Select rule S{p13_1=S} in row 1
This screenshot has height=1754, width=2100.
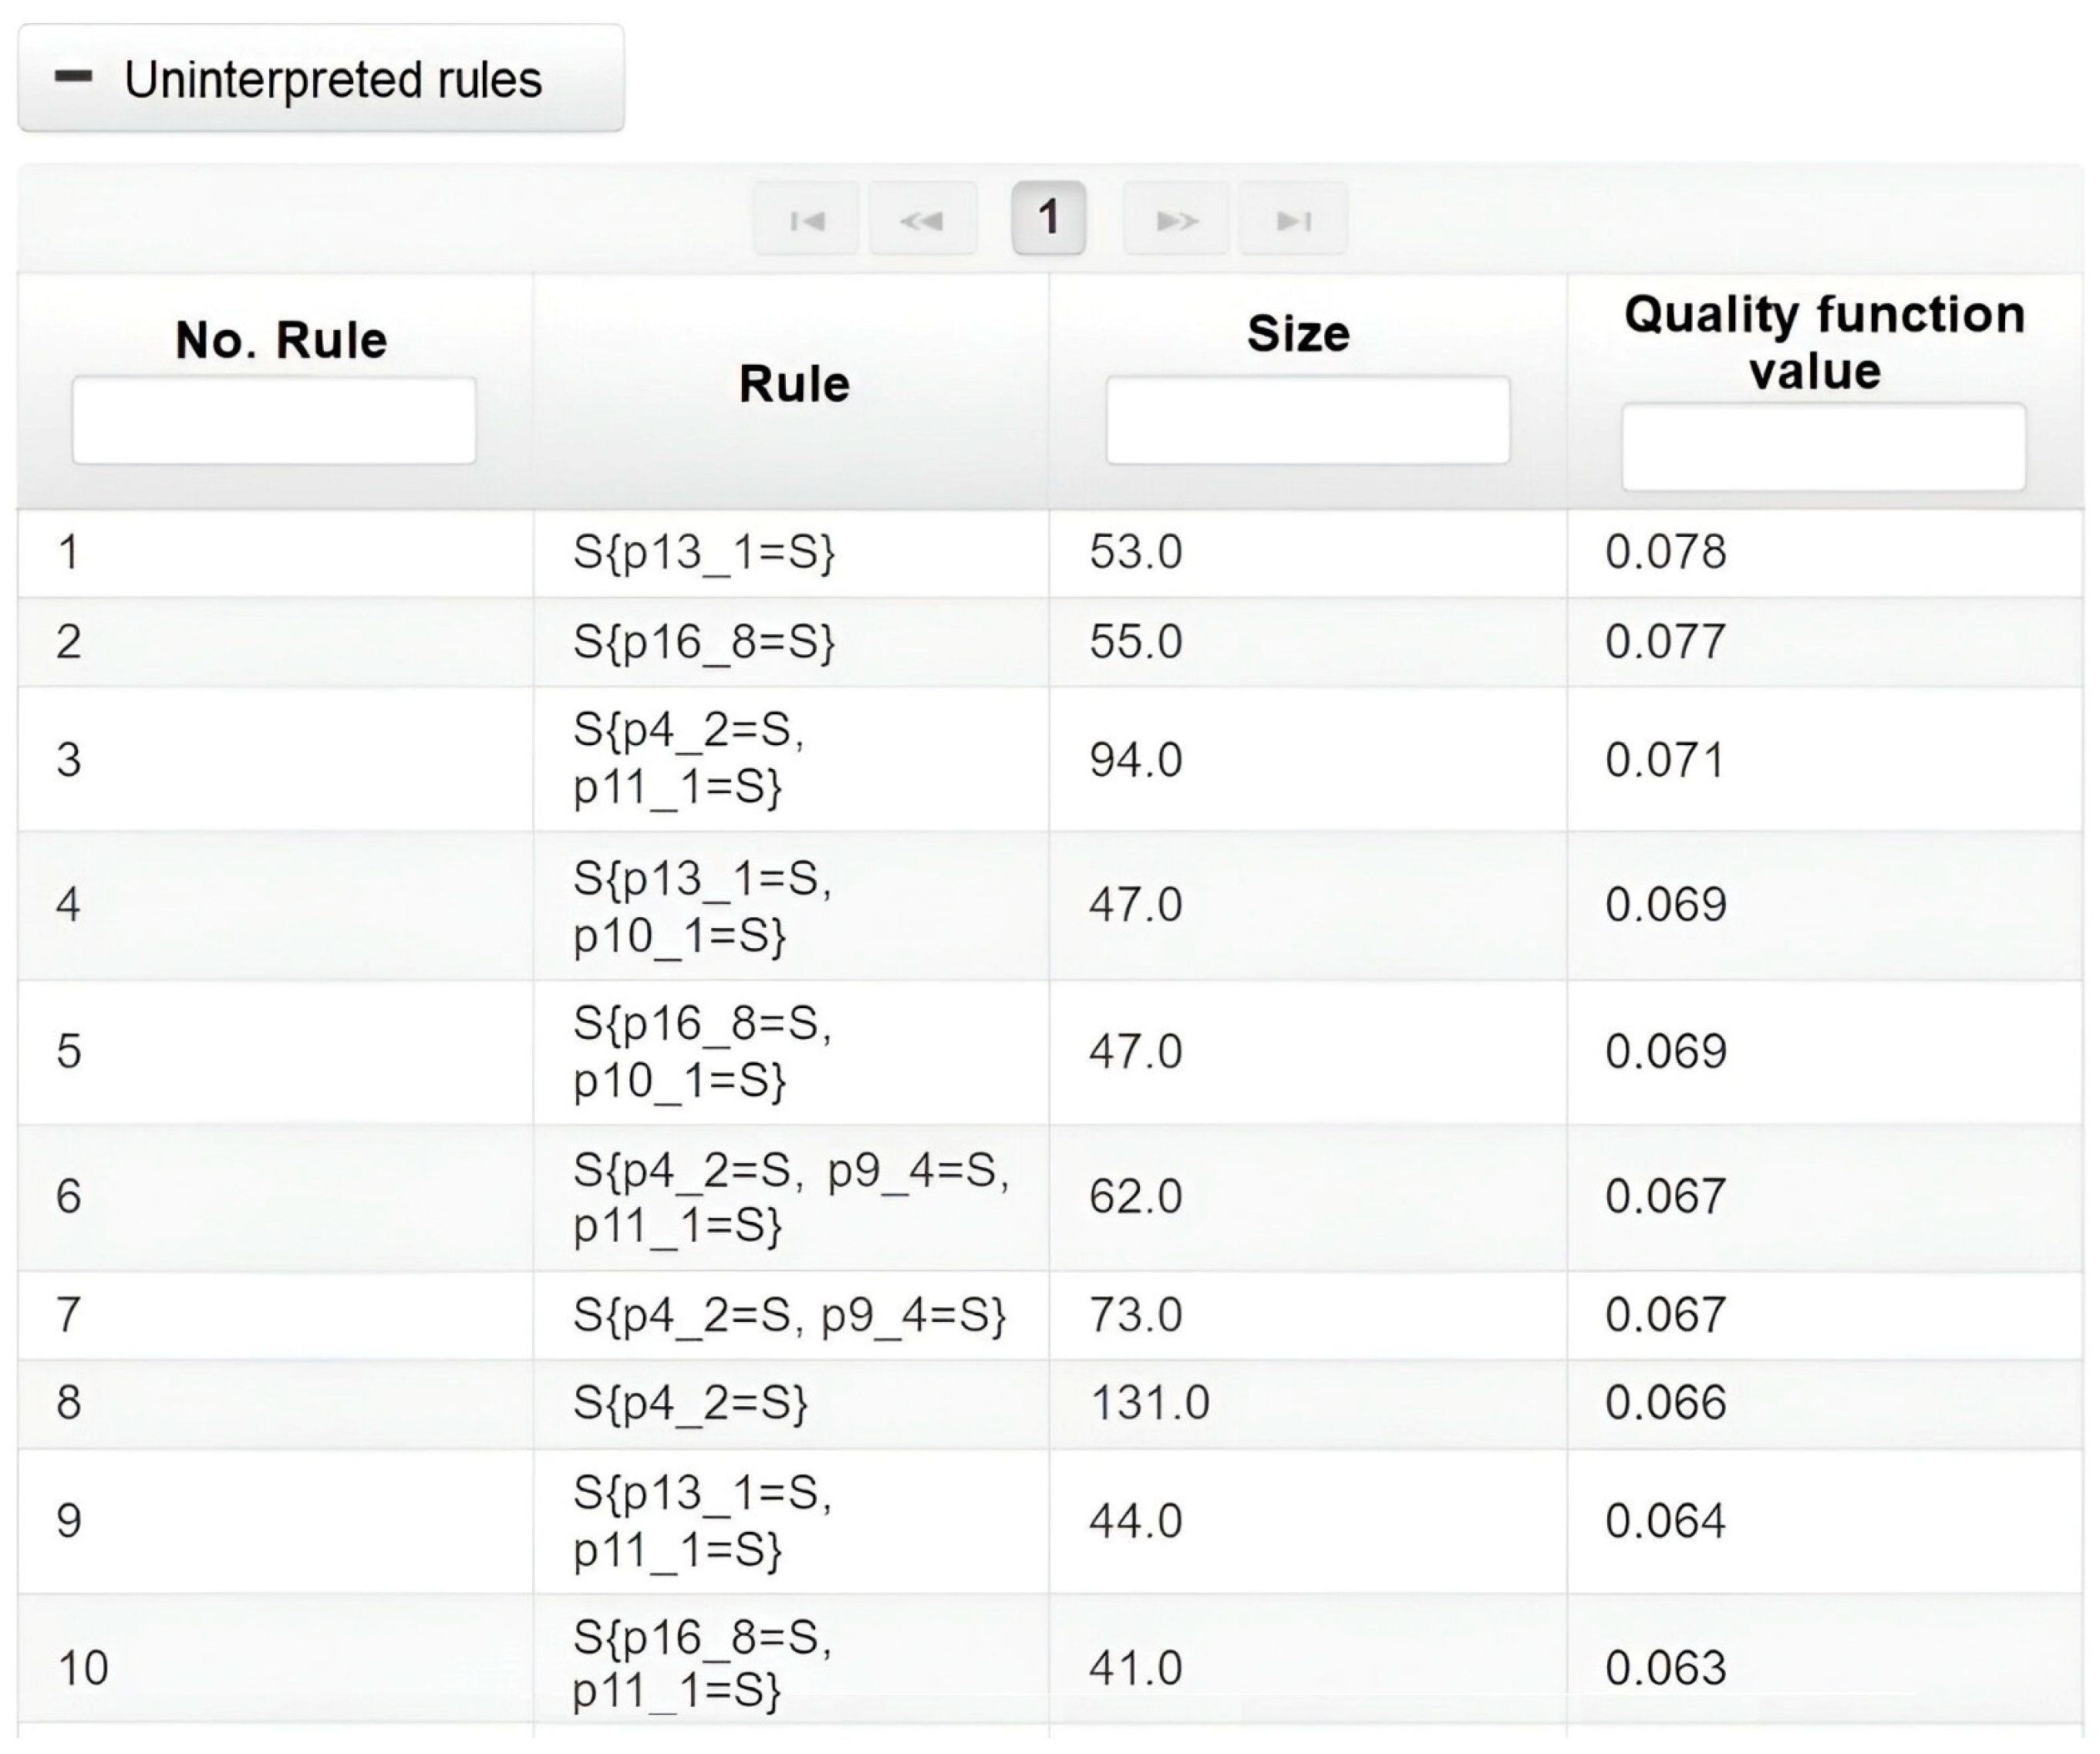[703, 552]
